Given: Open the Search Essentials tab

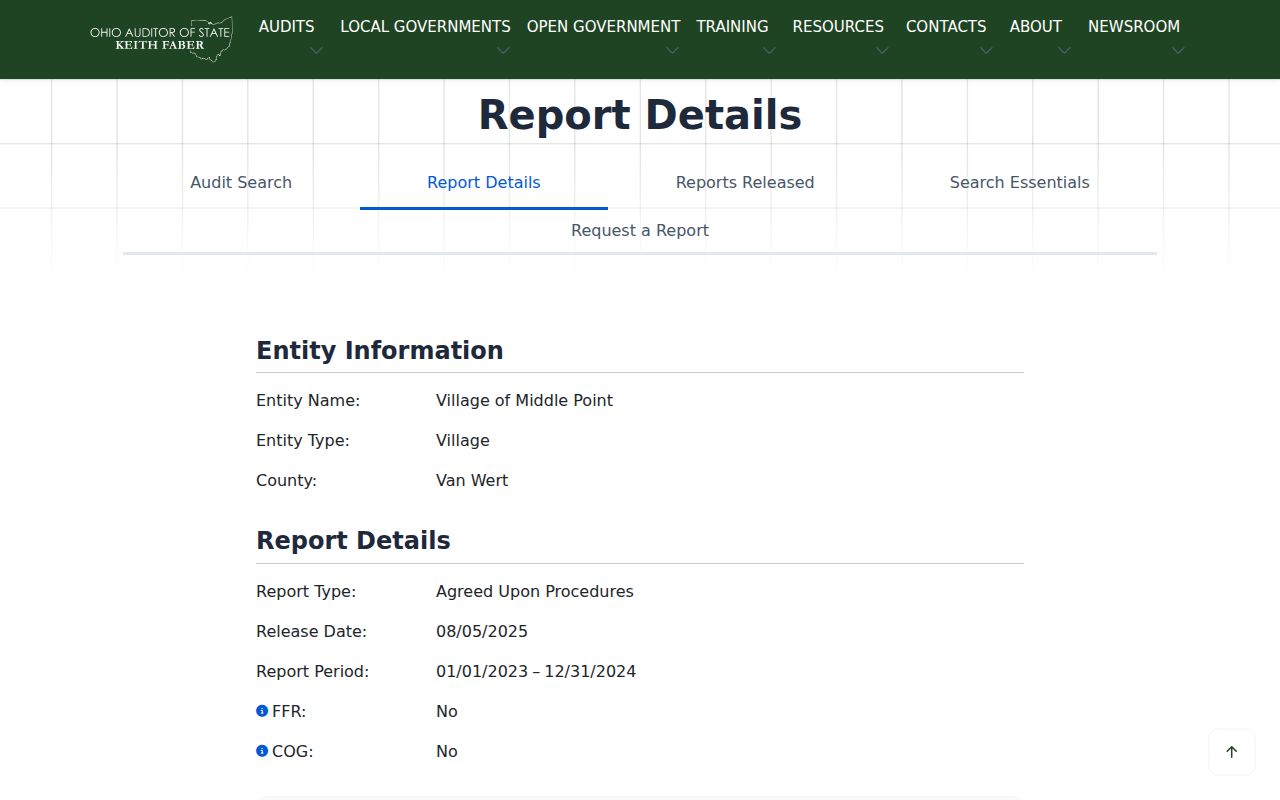Looking at the screenshot, I should click(x=1019, y=182).
